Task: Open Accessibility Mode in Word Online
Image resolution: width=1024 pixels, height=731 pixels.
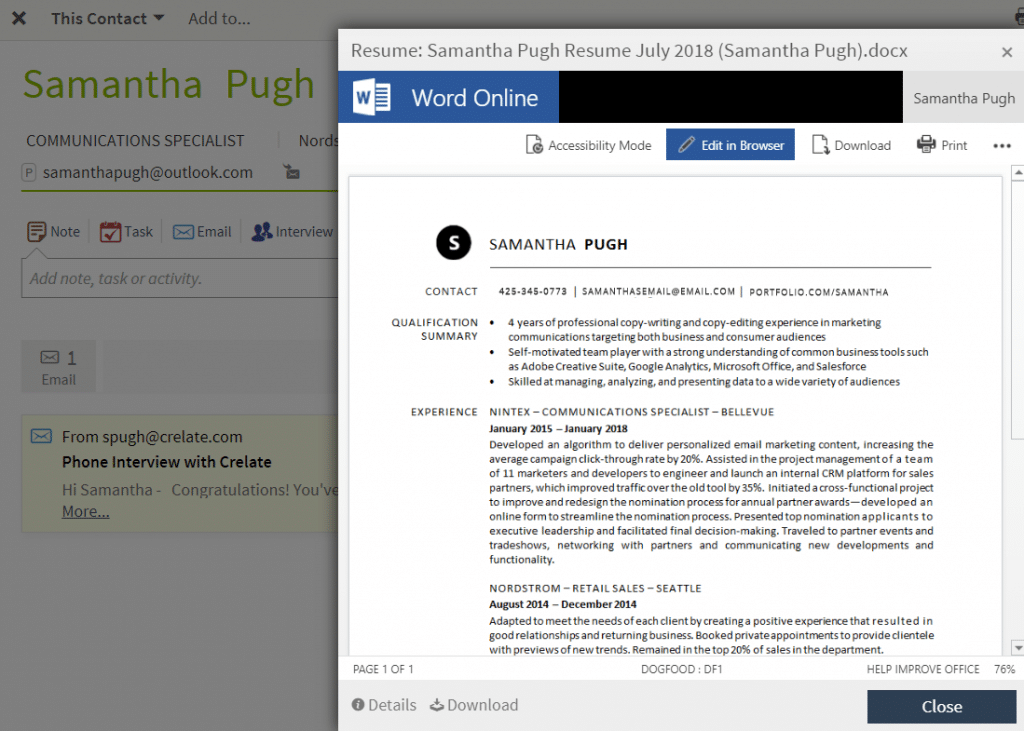Action: [x=588, y=145]
